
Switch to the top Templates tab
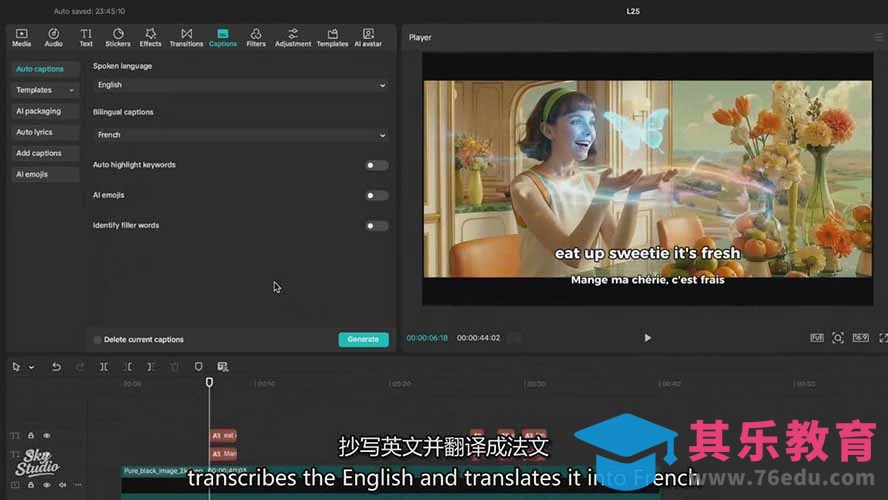pyautogui.click(x=332, y=37)
